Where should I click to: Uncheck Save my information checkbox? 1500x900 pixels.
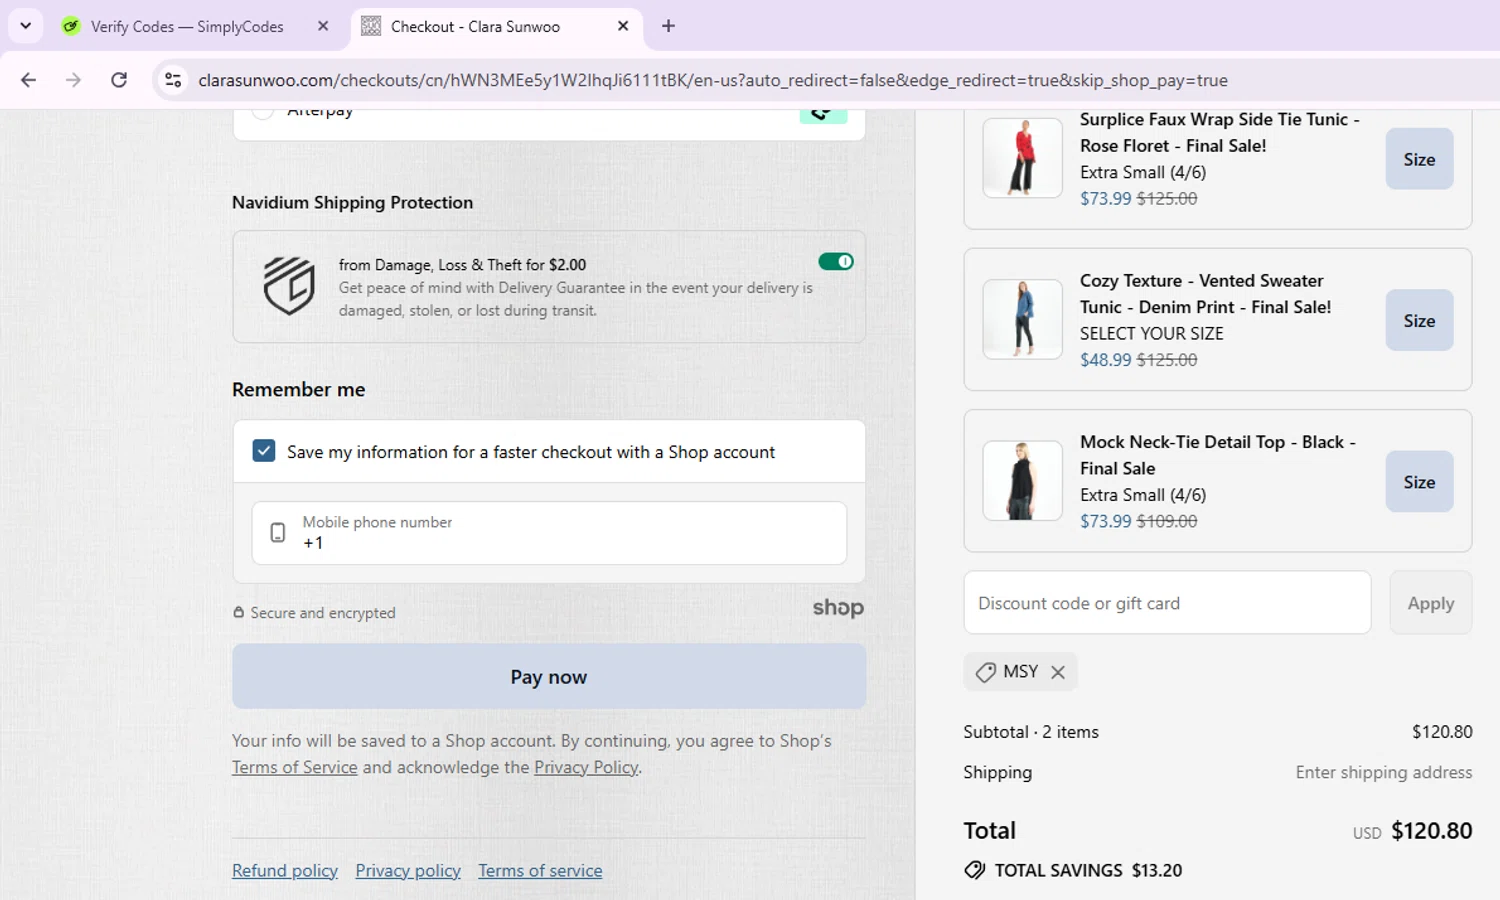264,451
